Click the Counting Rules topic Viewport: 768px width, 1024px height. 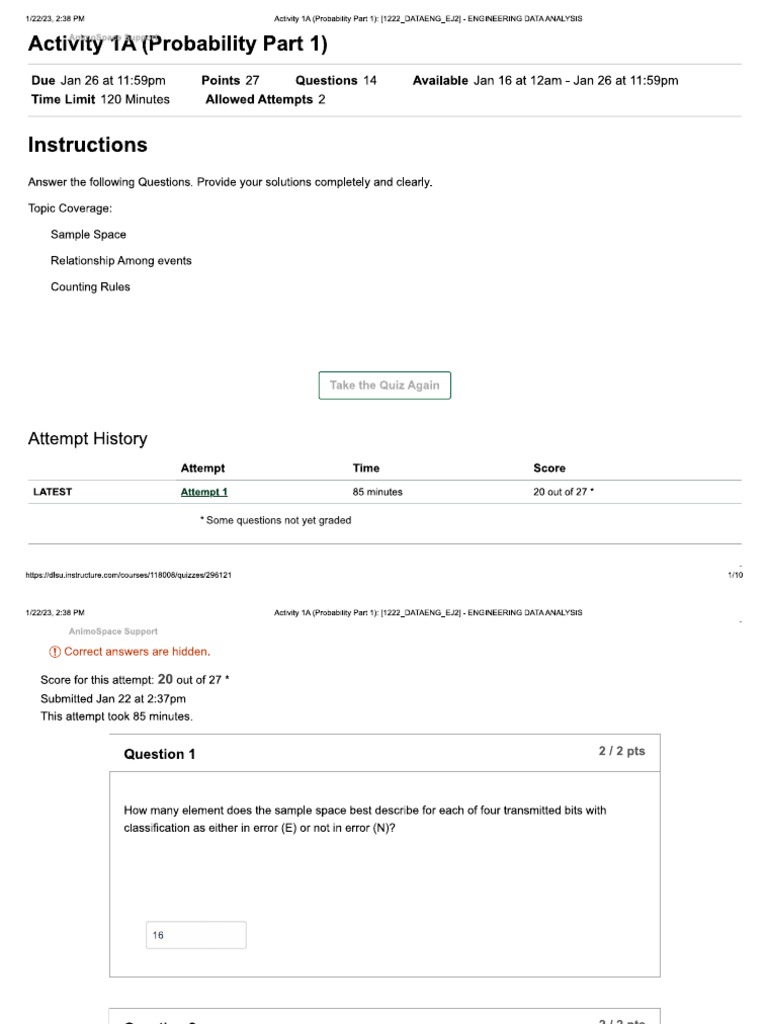(x=90, y=287)
